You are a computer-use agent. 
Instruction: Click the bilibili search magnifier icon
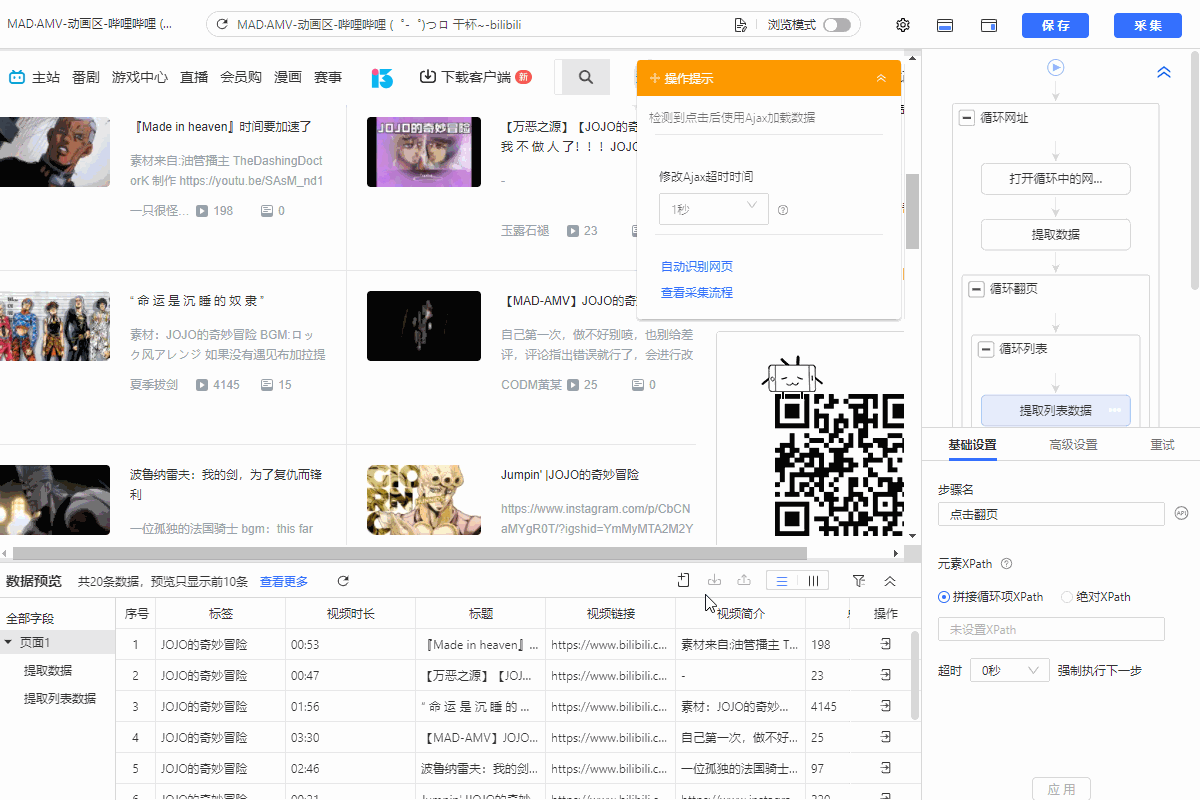coord(586,77)
